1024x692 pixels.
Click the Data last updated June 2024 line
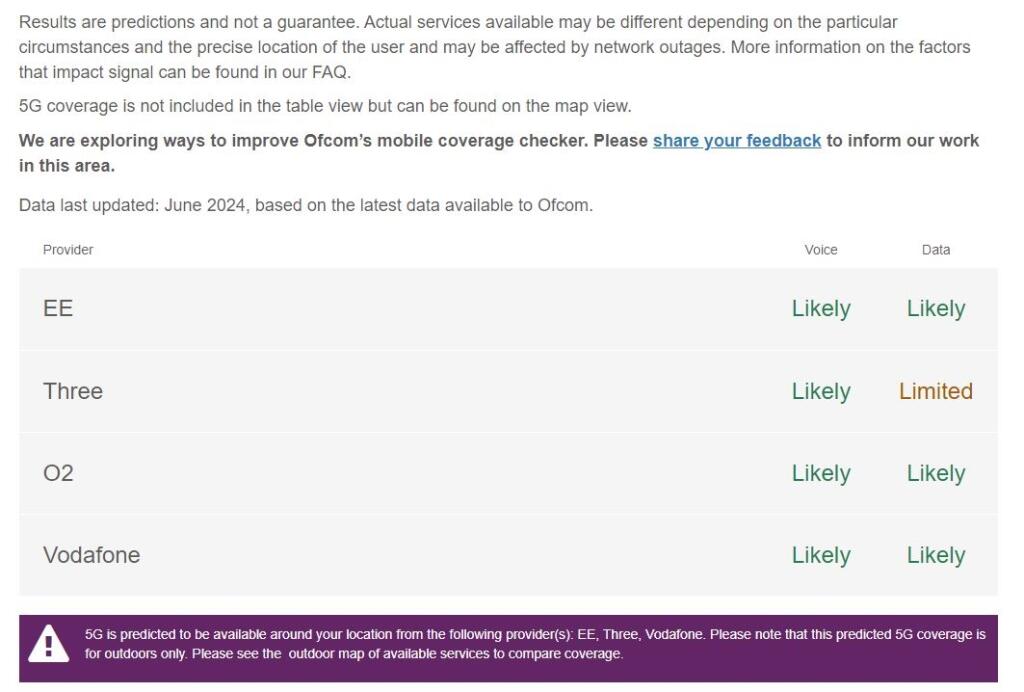(x=306, y=206)
